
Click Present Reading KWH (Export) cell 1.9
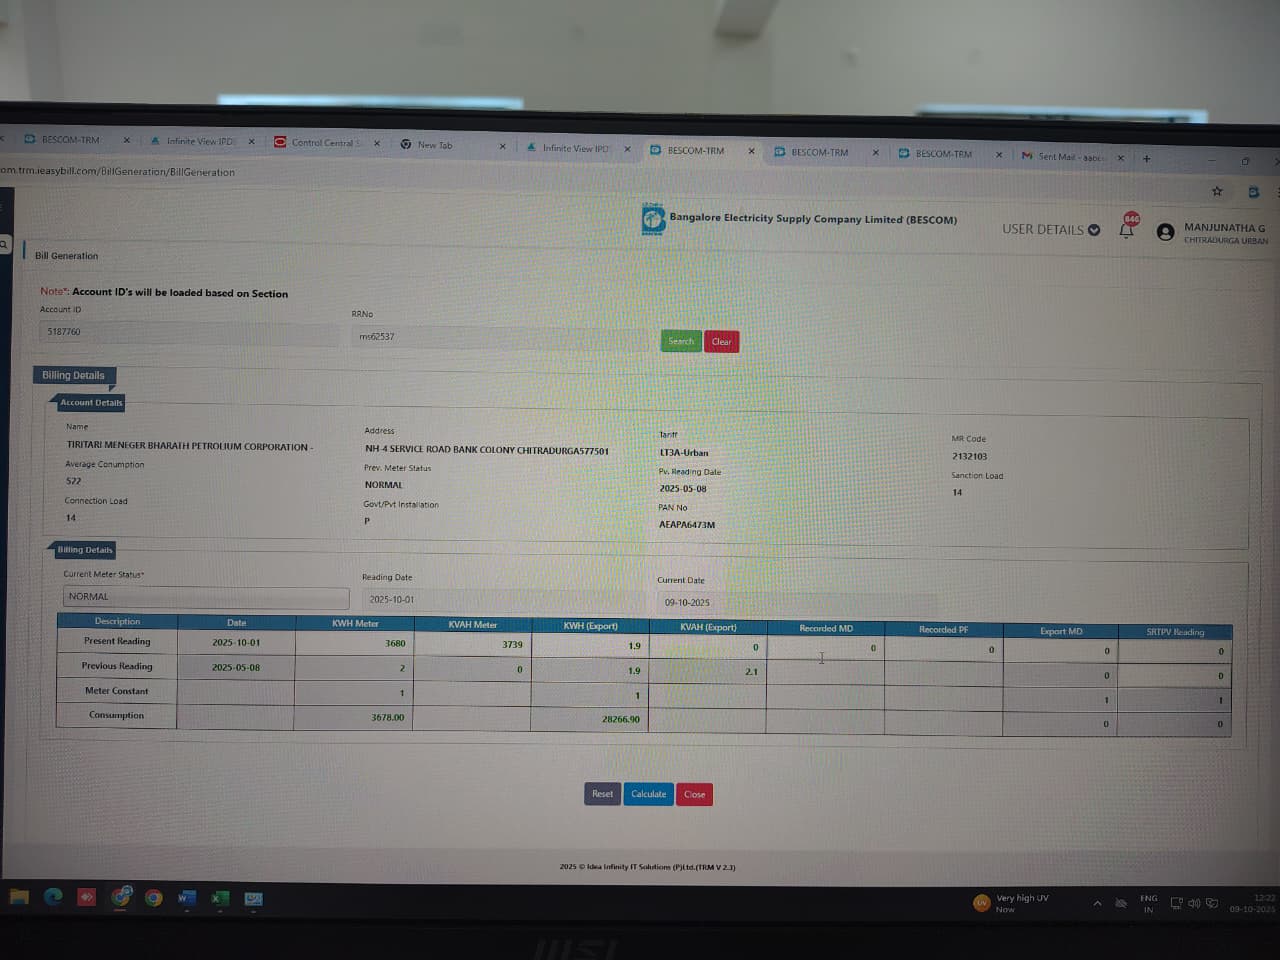point(590,646)
